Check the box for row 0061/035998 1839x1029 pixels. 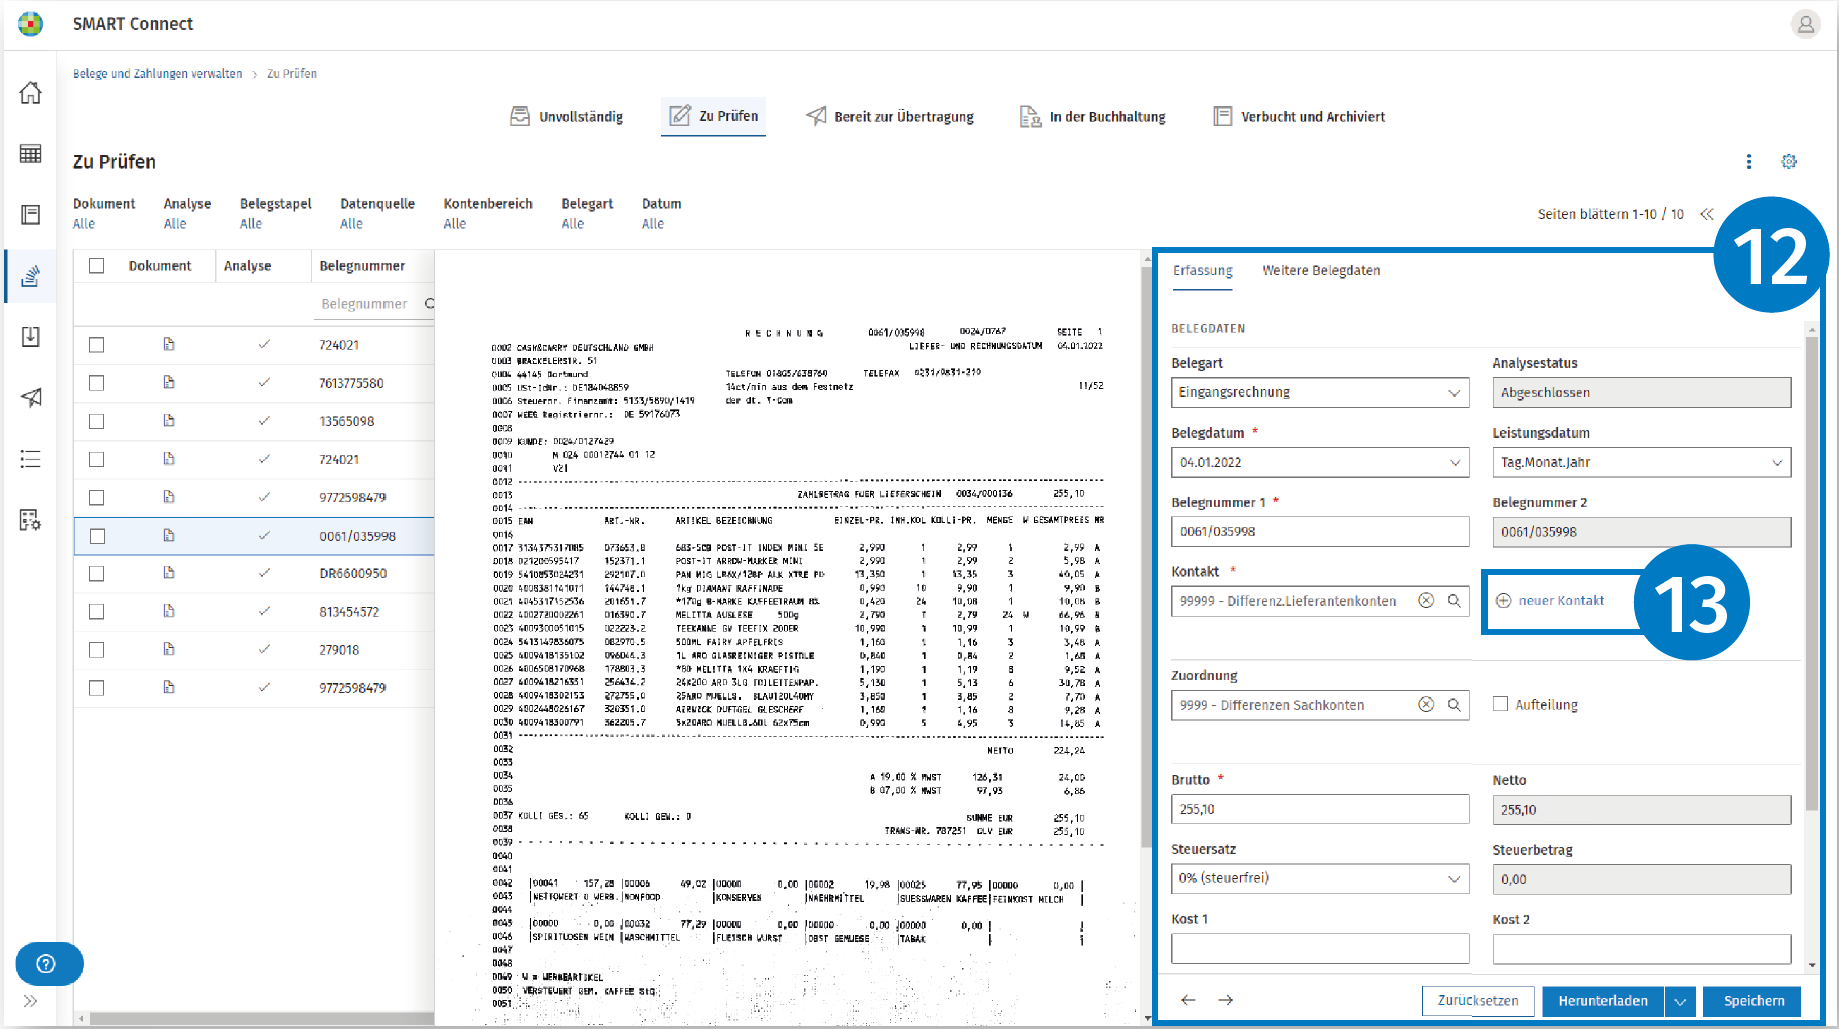(x=97, y=536)
